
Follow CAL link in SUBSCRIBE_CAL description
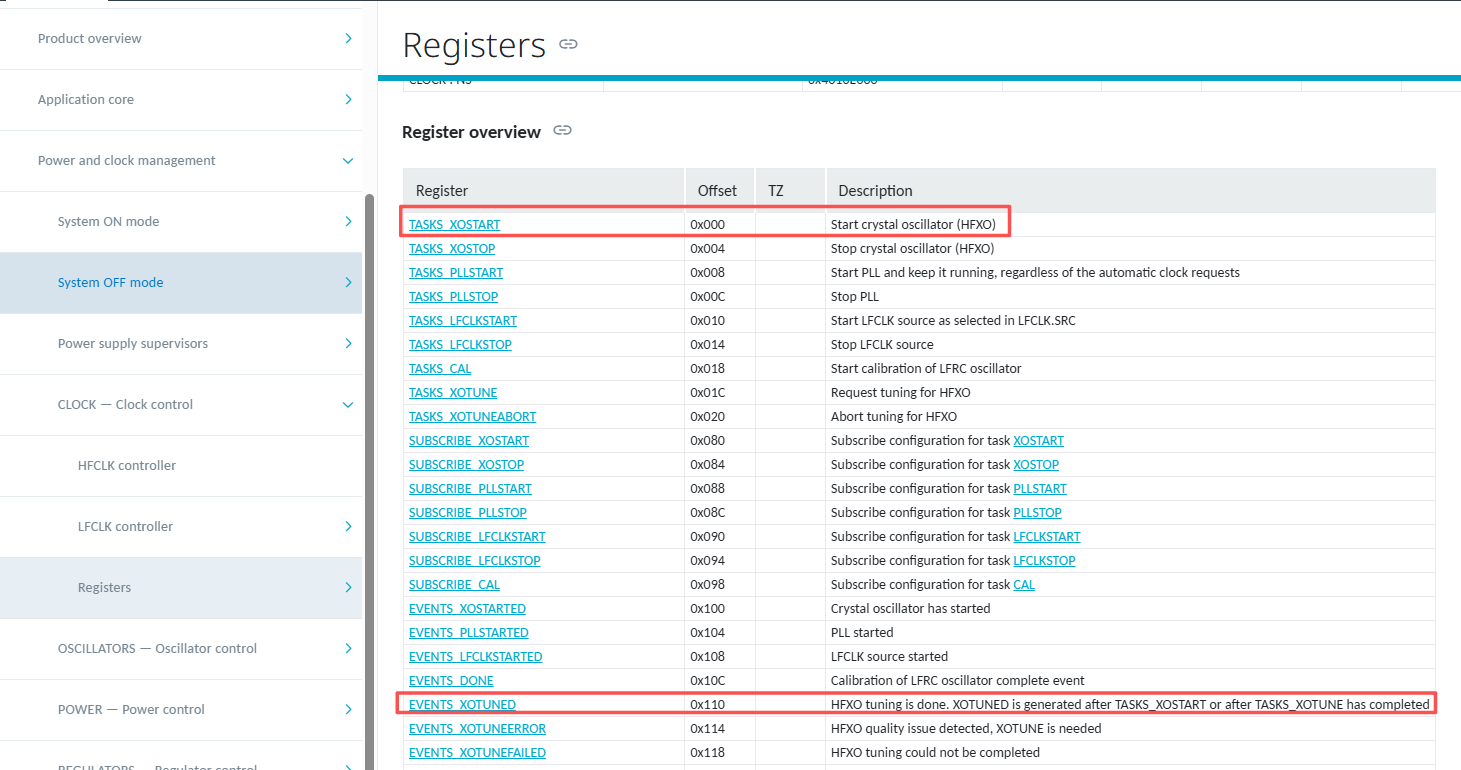(x=1024, y=584)
